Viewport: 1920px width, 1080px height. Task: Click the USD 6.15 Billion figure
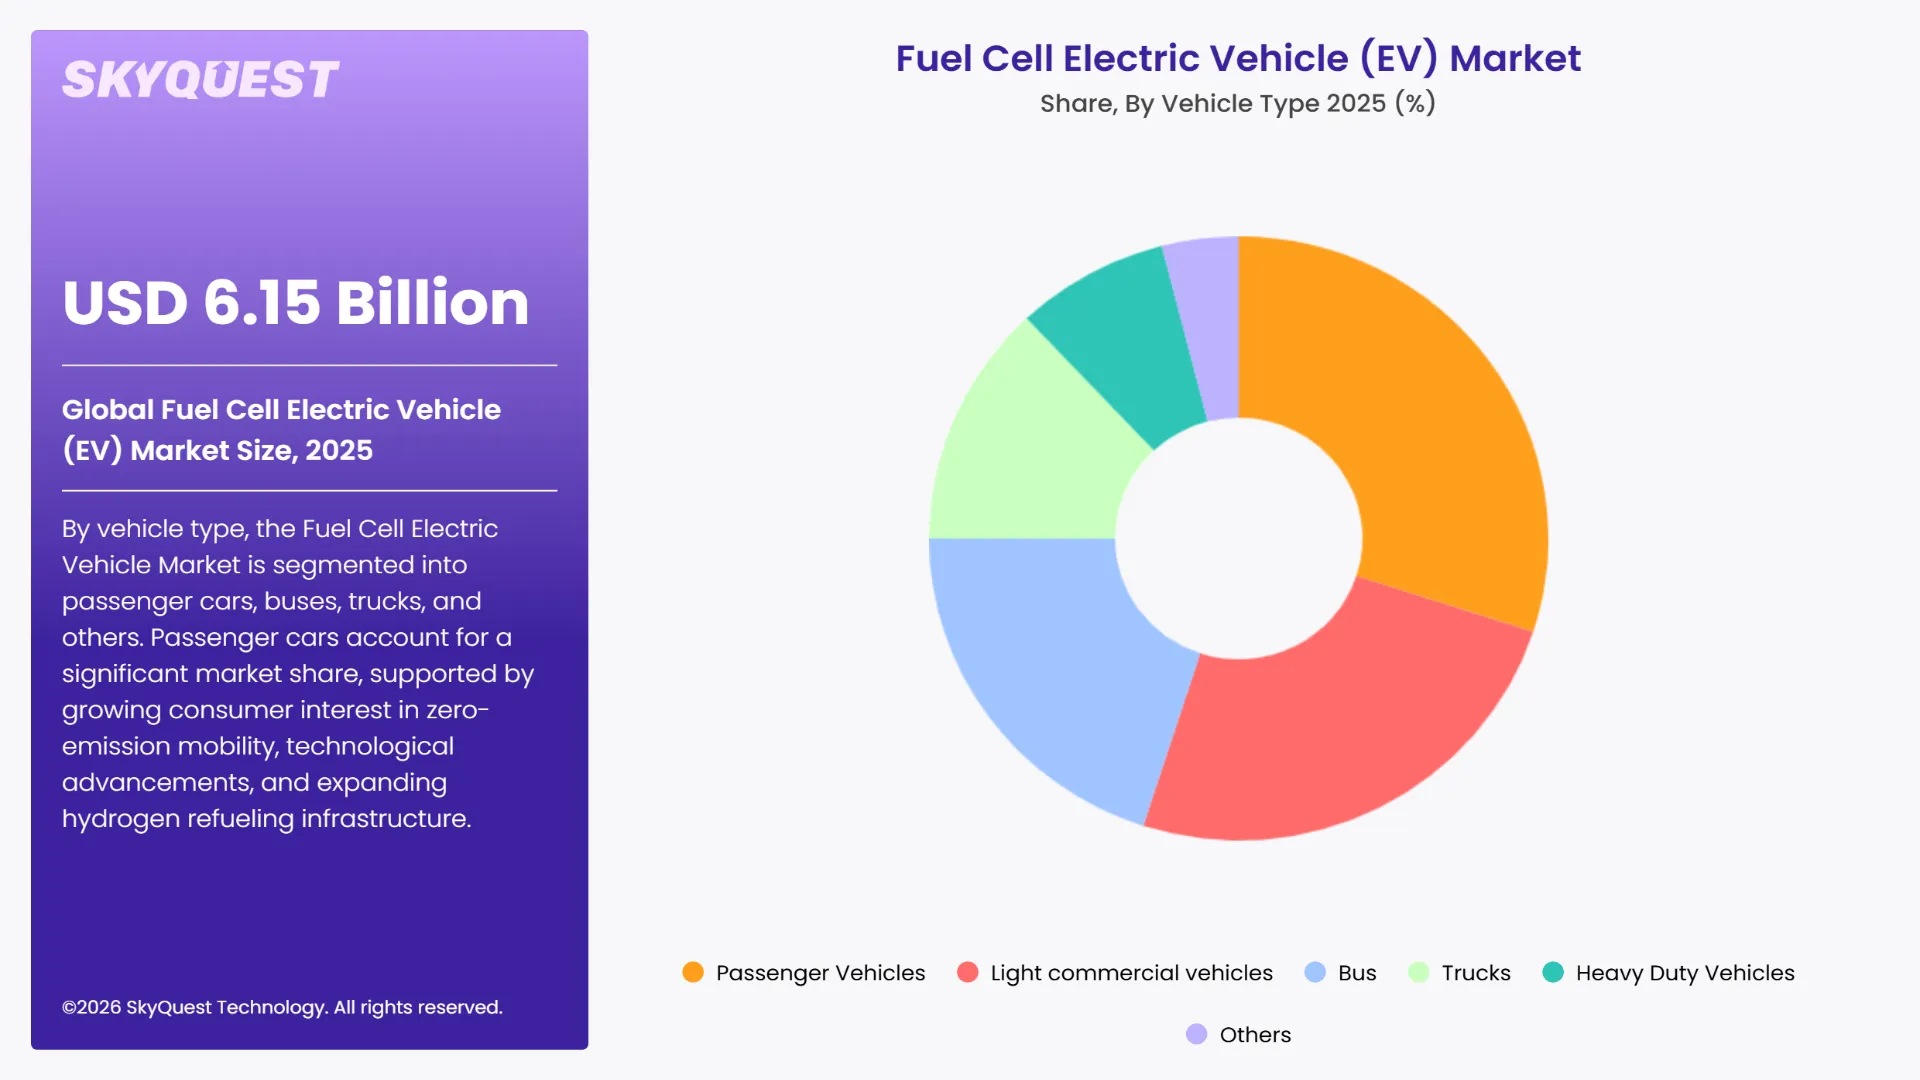[295, 301]
